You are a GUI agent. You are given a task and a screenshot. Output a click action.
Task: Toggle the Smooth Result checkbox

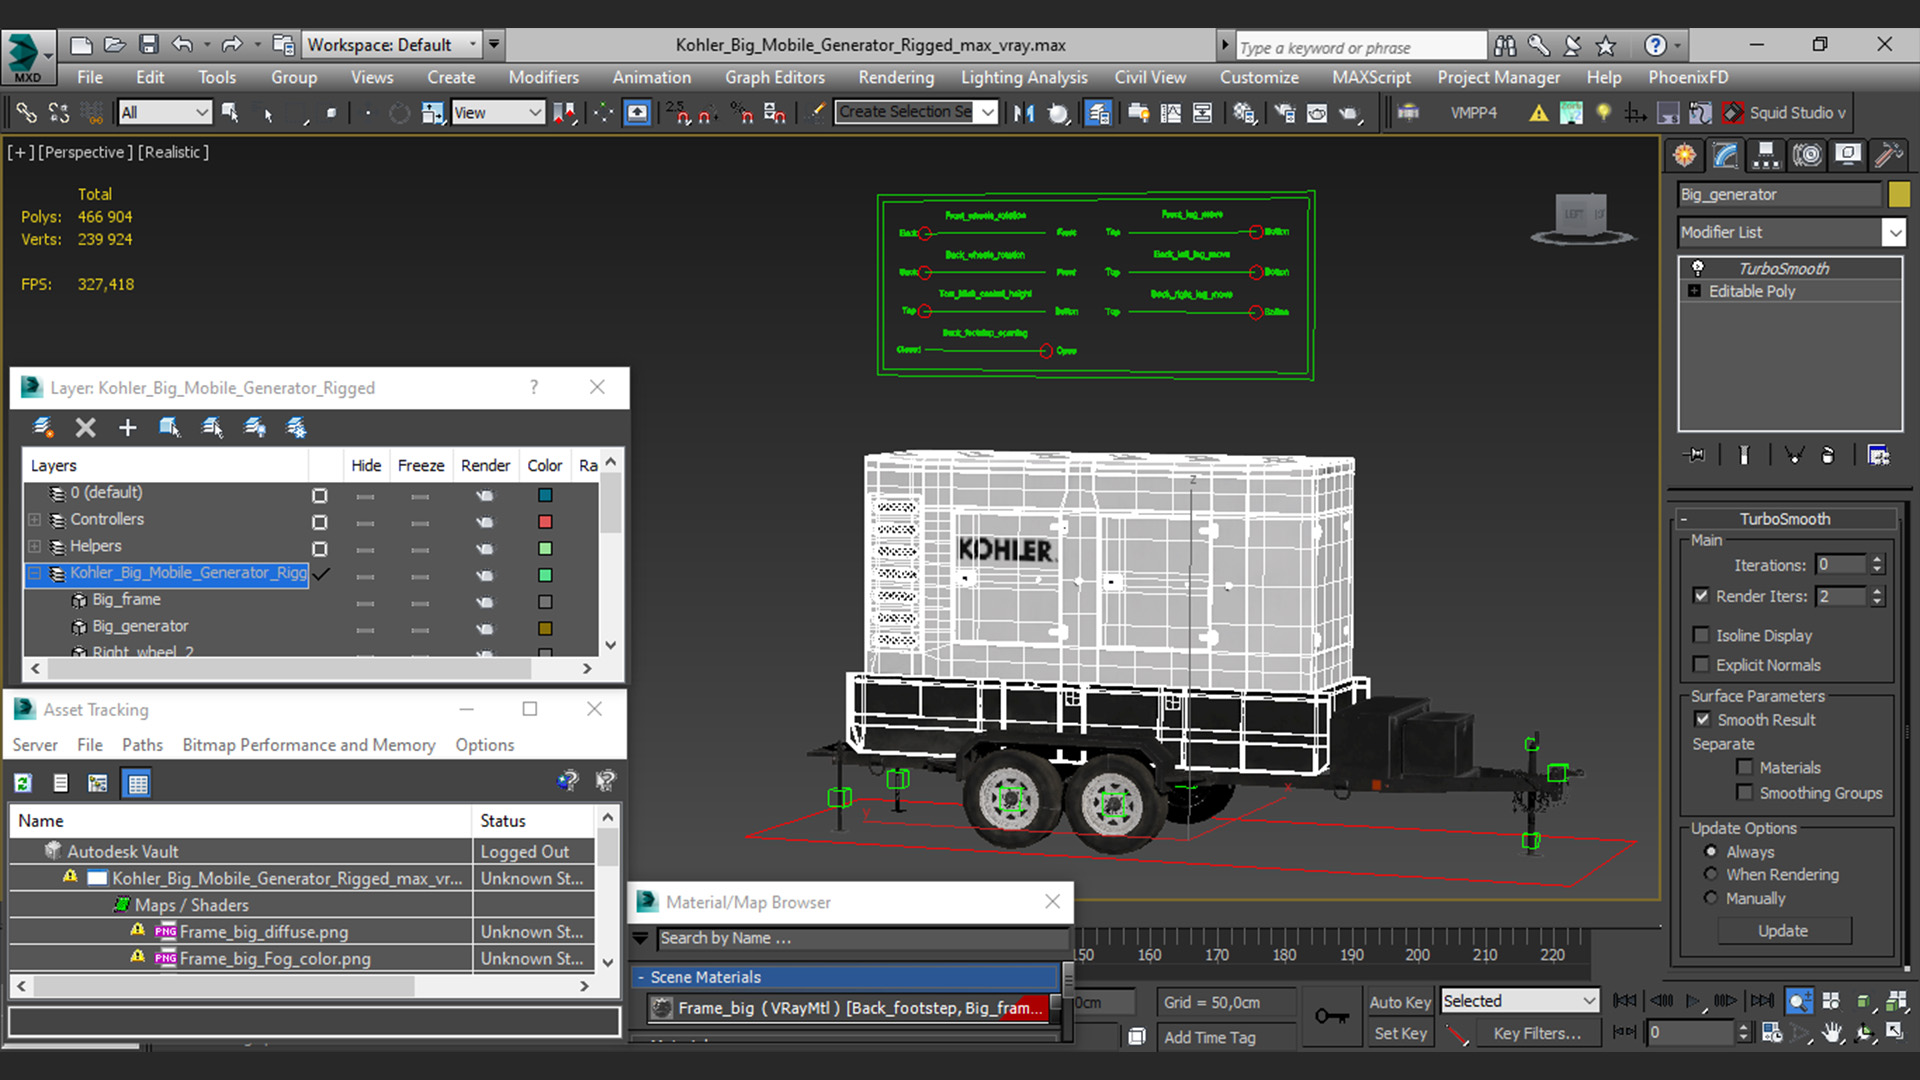coord(1702,719)
